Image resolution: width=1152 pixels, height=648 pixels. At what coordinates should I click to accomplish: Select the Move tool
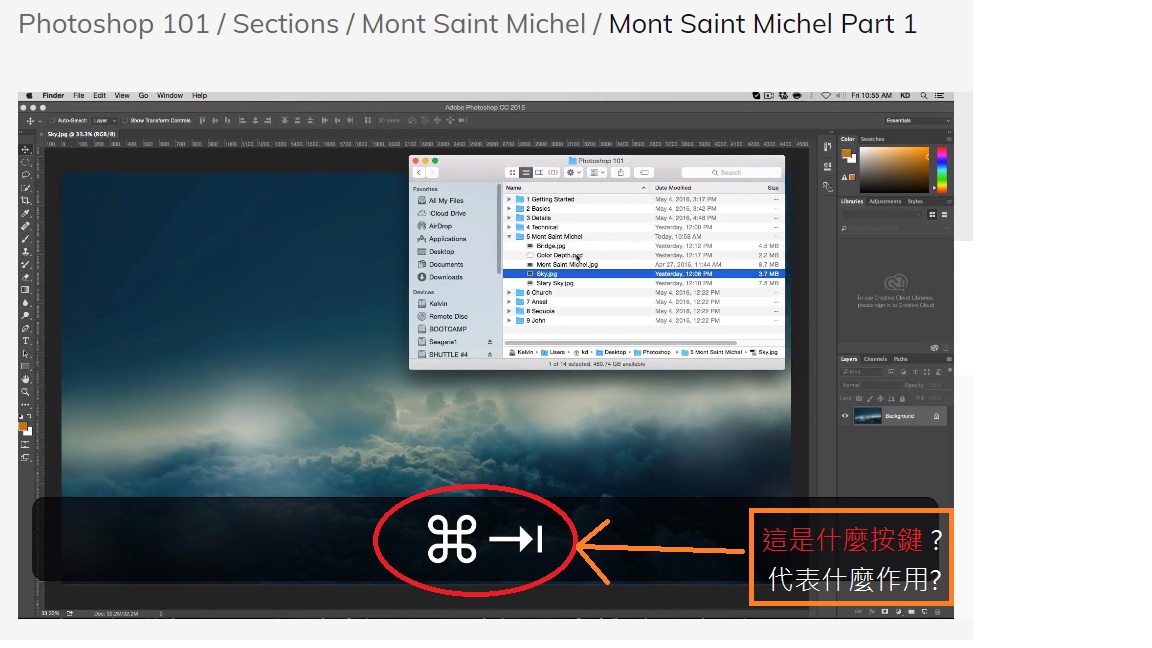(25, 151)
